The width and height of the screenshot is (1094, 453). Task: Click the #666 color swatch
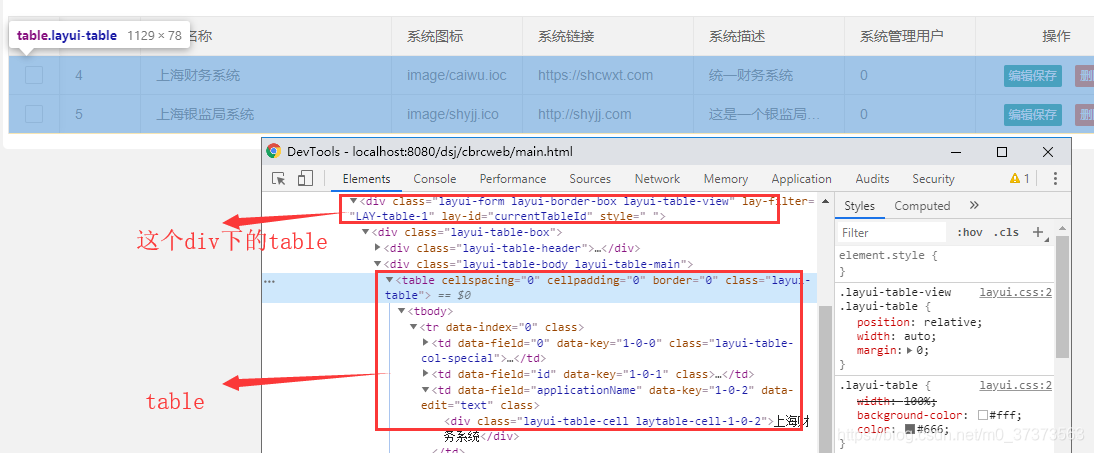pos(910,429)
